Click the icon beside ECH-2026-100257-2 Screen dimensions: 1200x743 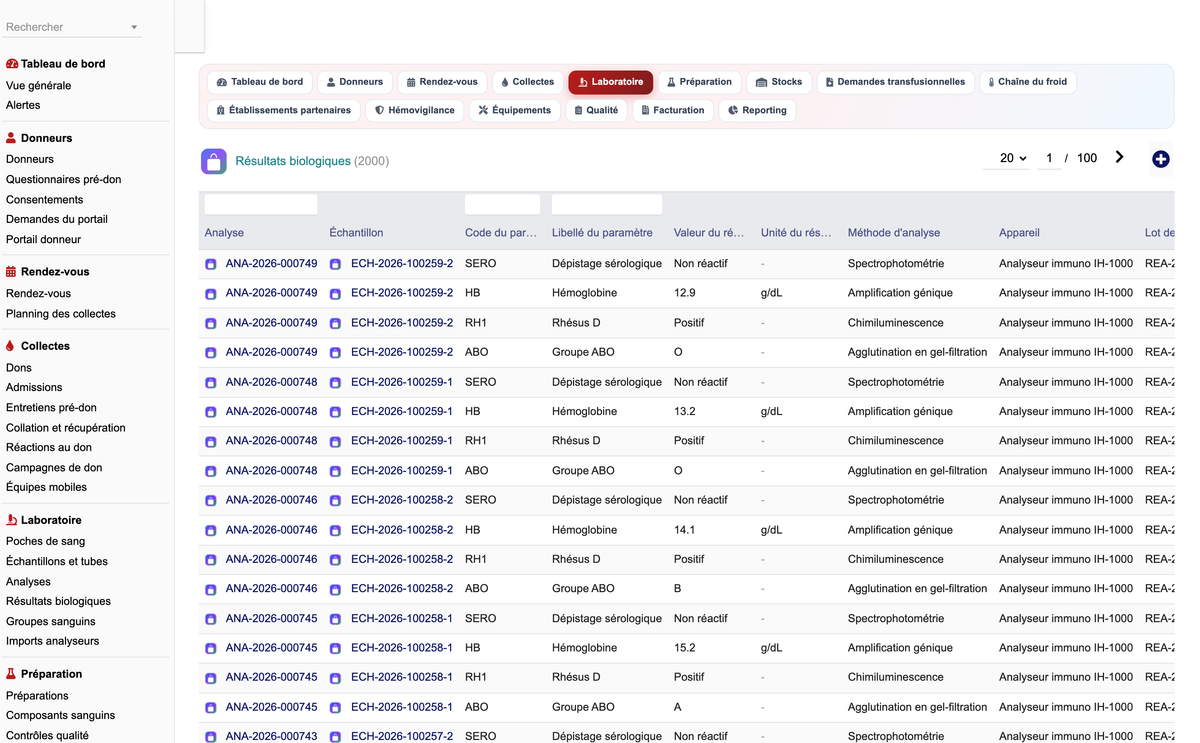point(335,737)
